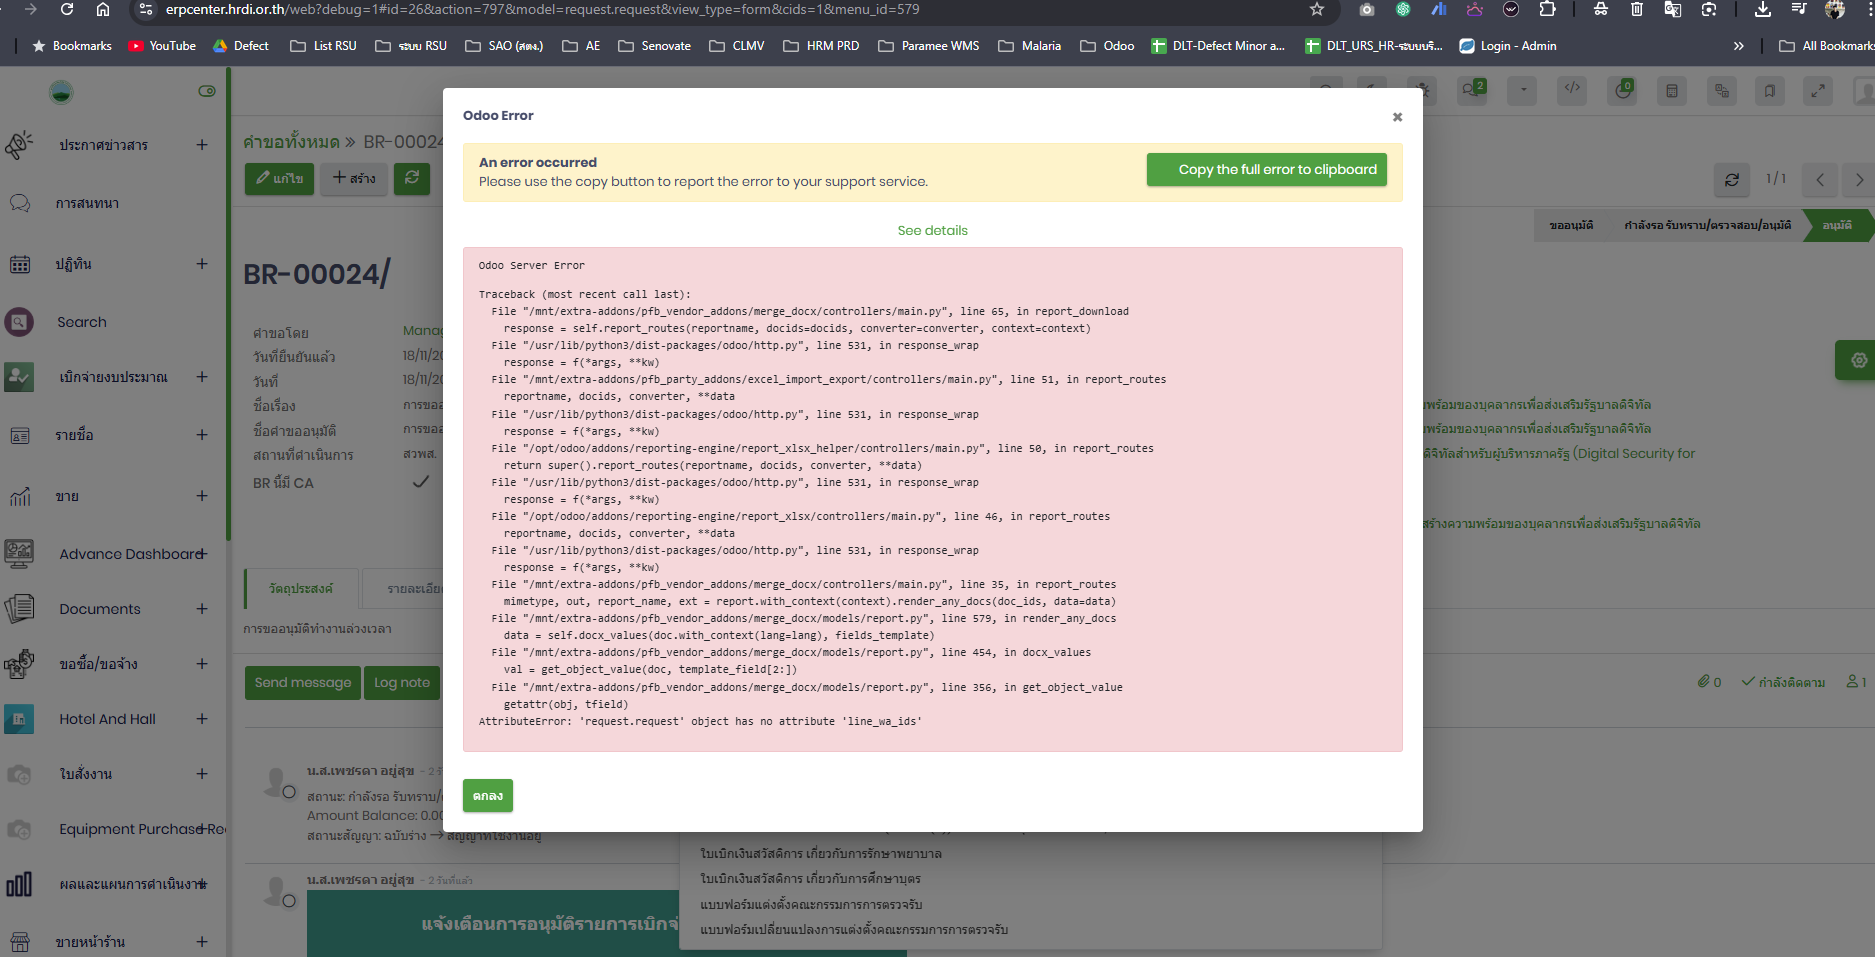Click the See details link
This screenshot has width=1875, height=957.
(x=932, y=231)
